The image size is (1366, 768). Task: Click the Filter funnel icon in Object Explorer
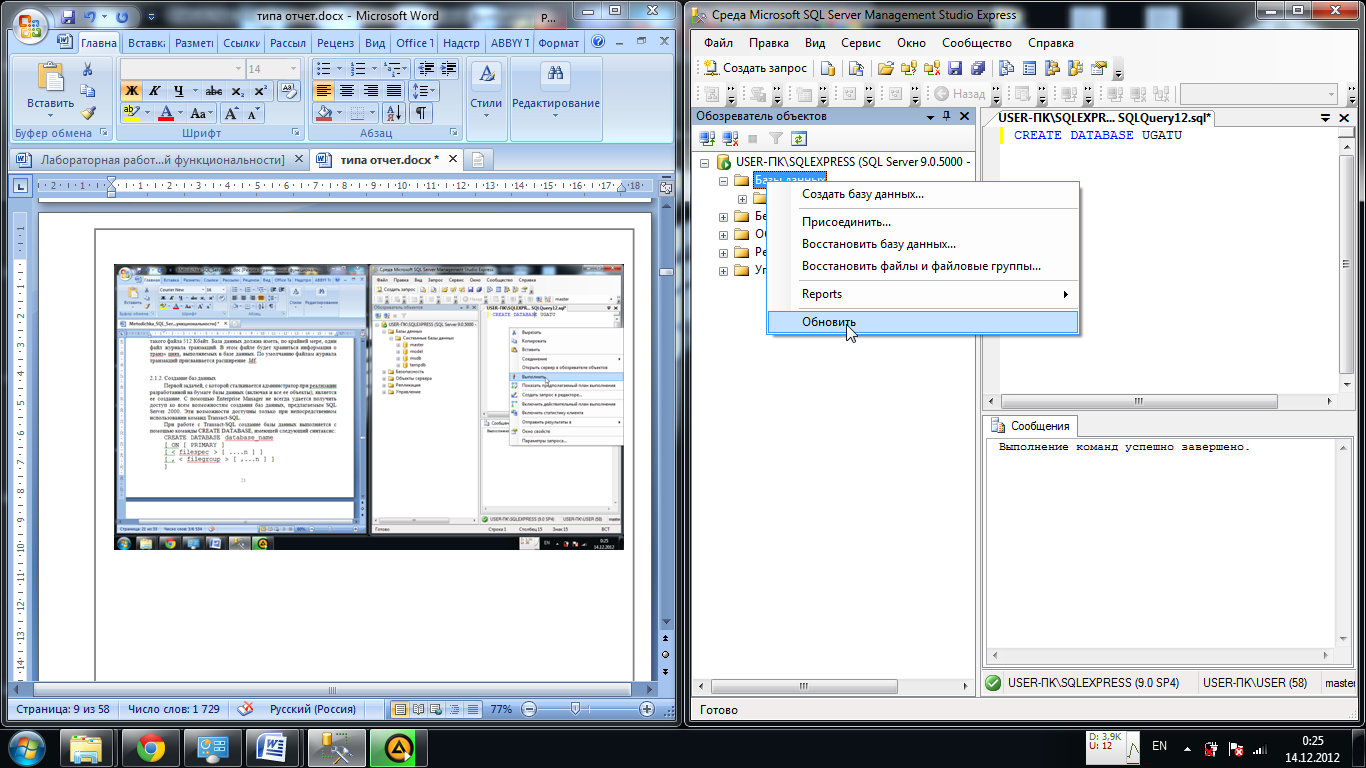pos(776,139)
